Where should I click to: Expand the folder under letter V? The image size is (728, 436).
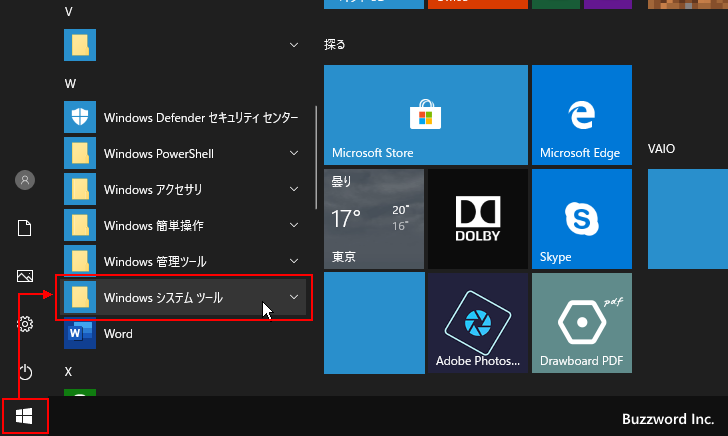click(294, 45)
